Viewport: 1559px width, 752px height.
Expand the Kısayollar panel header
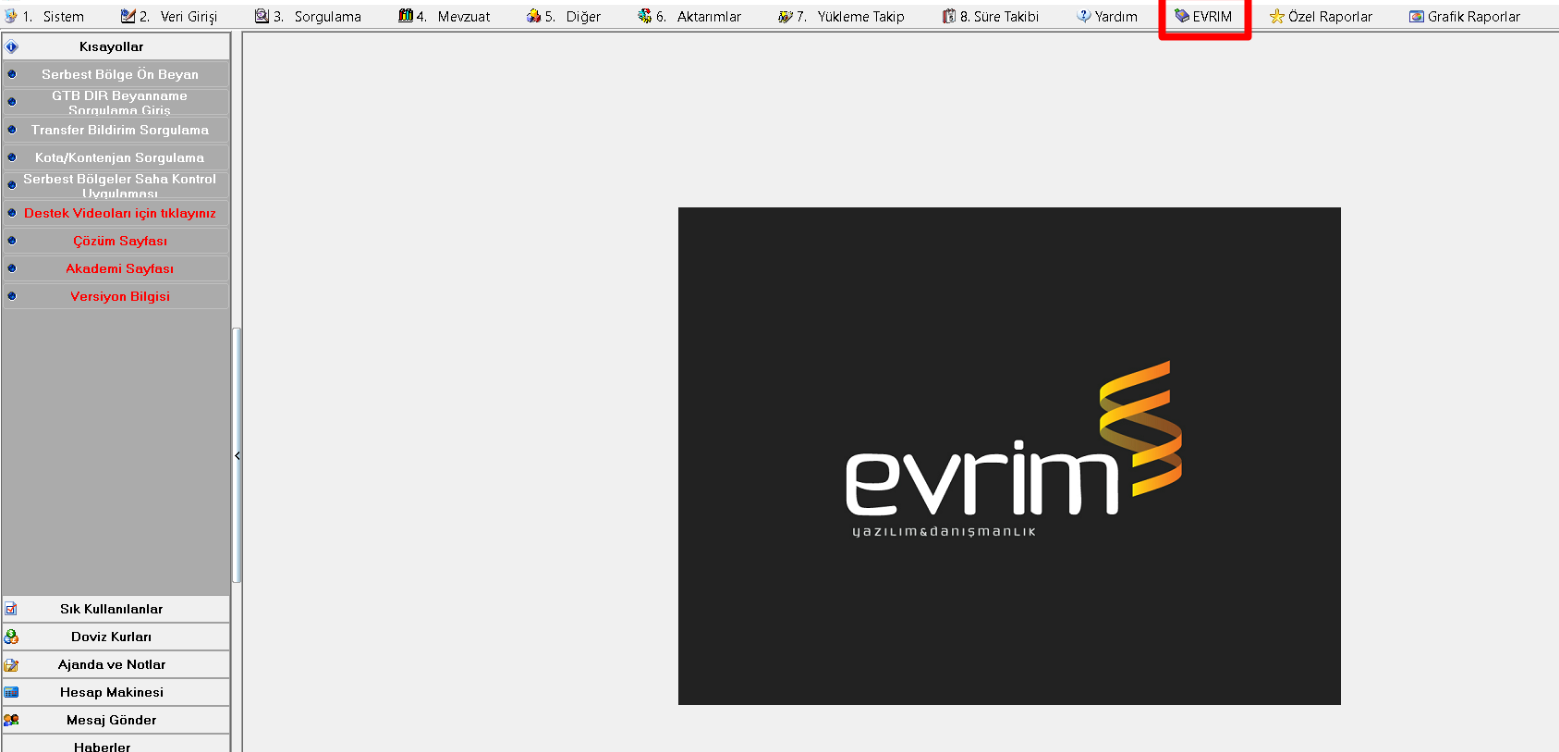116,47
